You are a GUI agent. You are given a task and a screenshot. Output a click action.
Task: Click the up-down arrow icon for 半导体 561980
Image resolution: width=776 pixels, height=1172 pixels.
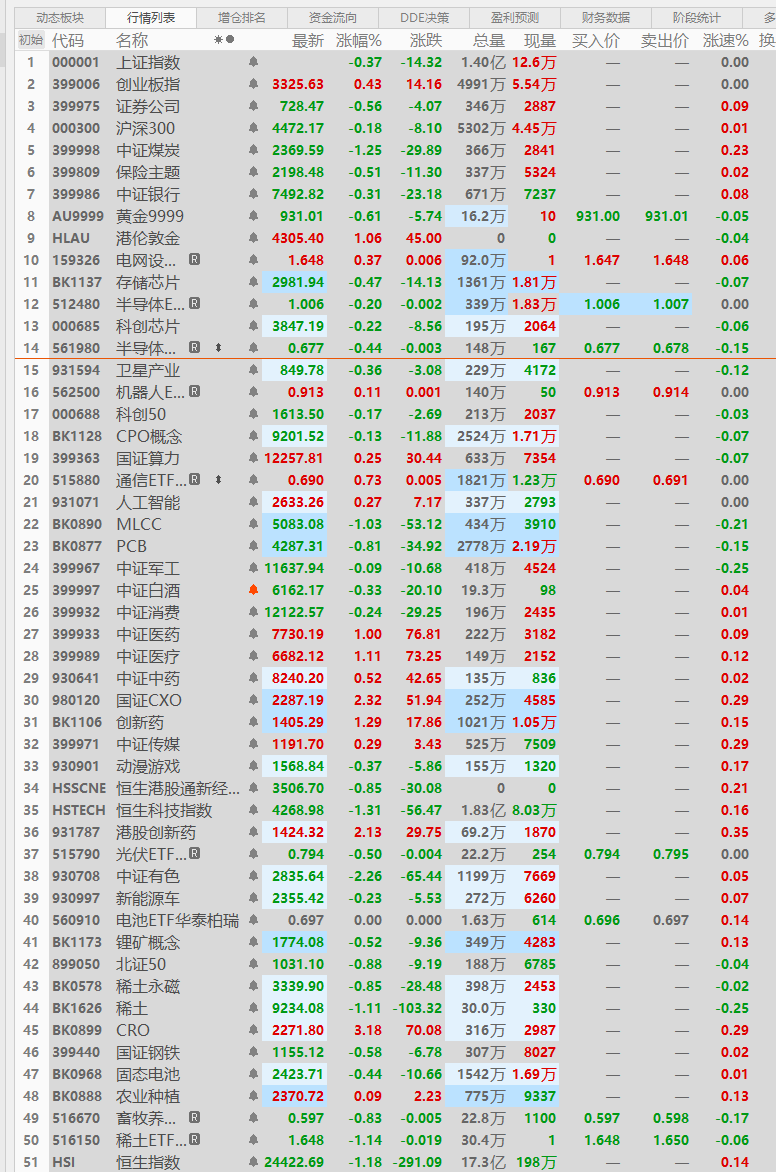[x=218, y=348]
